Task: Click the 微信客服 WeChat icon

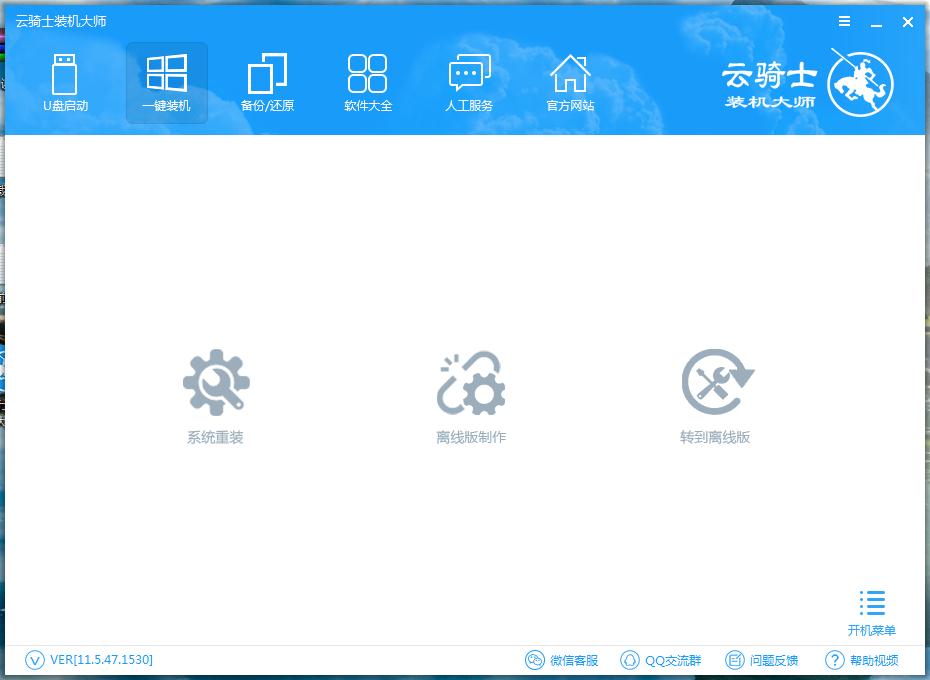Action: [534, 660]
